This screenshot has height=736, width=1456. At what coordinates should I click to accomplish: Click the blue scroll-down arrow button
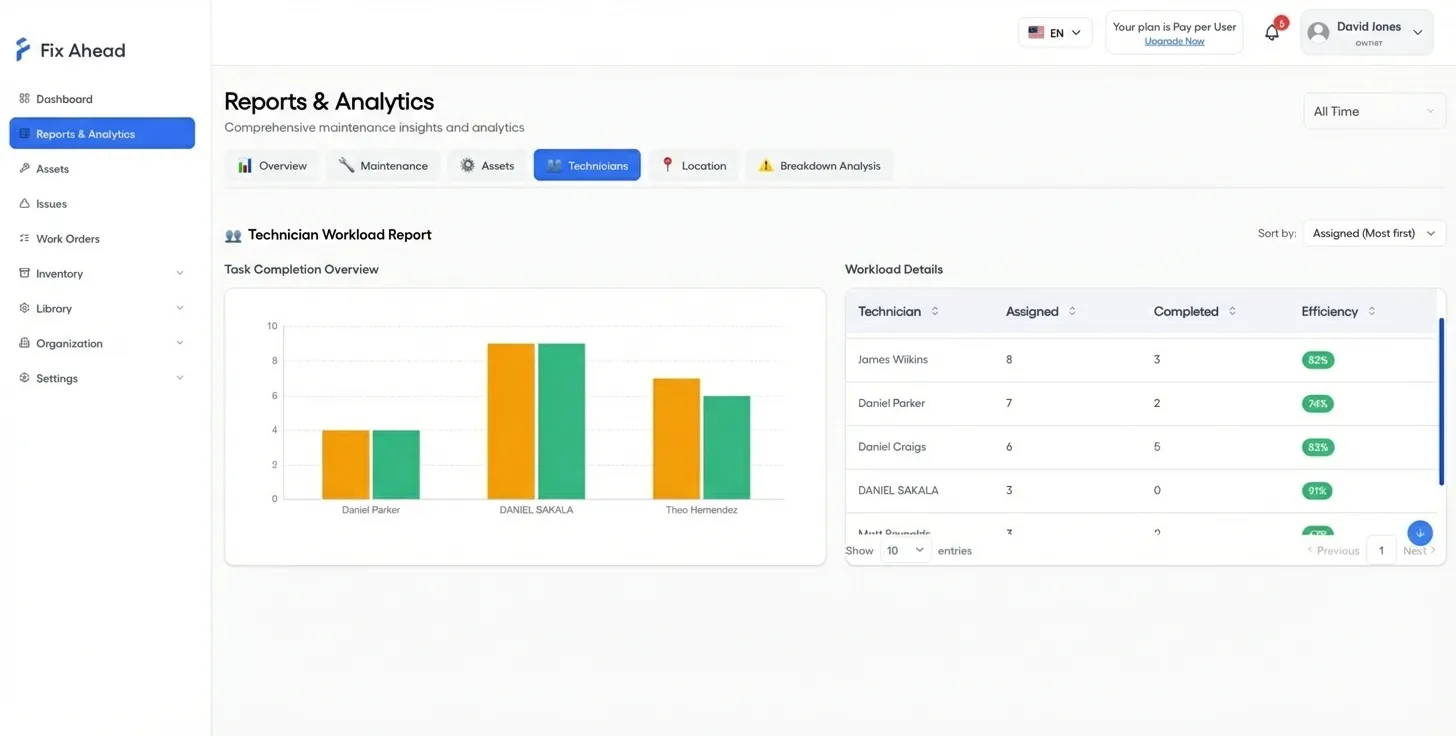pyautogui.click(x=1419, y=533)
